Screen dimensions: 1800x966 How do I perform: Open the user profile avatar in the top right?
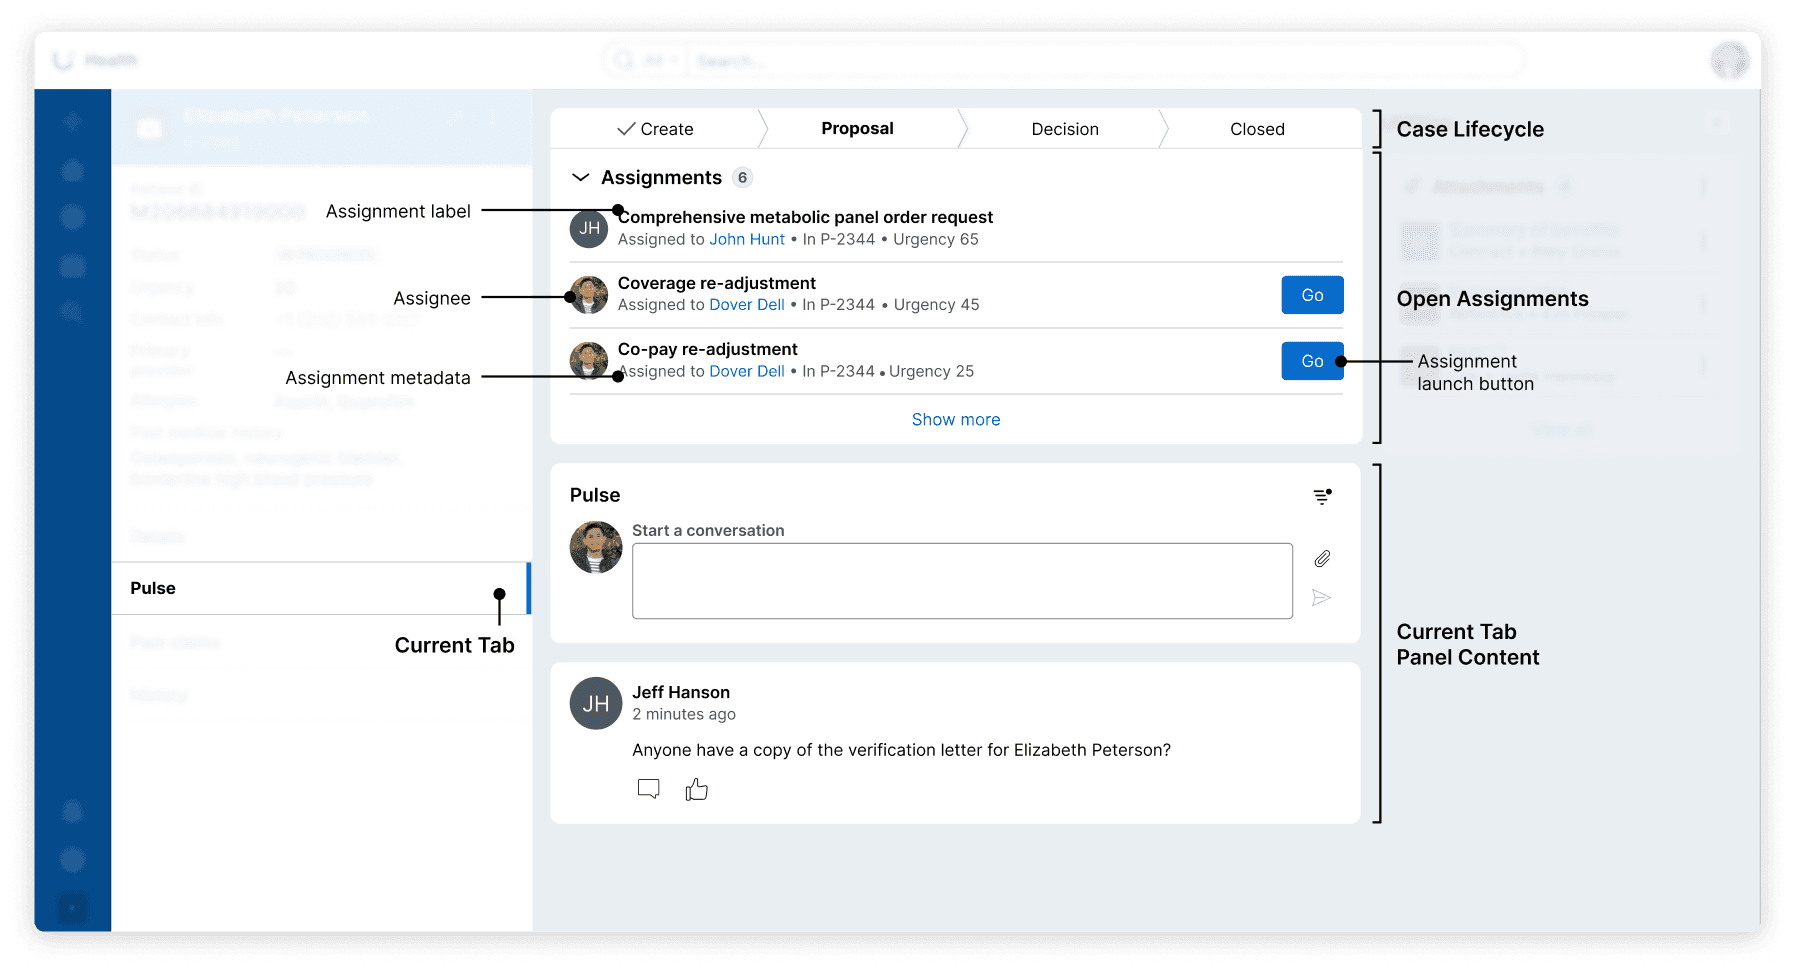pos(1729,60)
